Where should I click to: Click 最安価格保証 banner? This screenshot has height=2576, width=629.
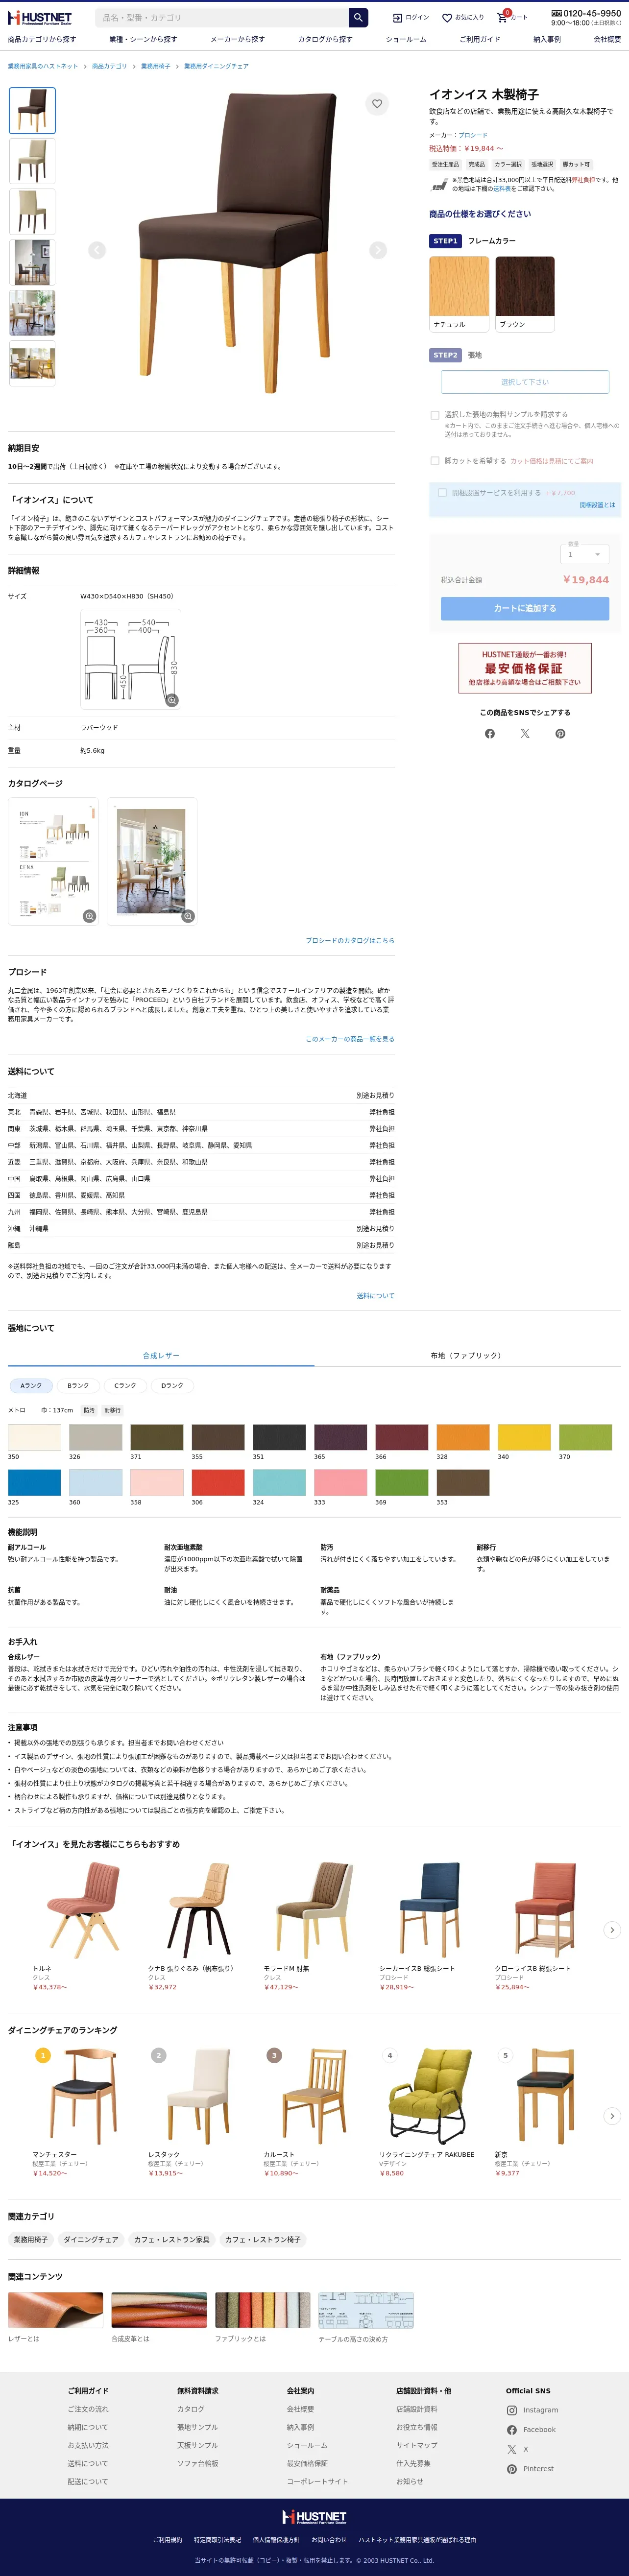pos(525,668)
